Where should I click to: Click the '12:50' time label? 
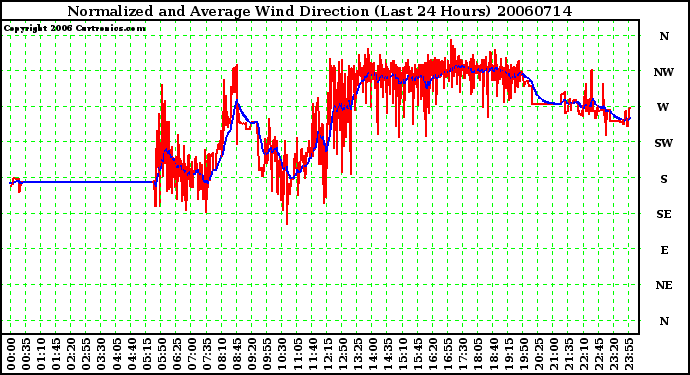point(343,354)
